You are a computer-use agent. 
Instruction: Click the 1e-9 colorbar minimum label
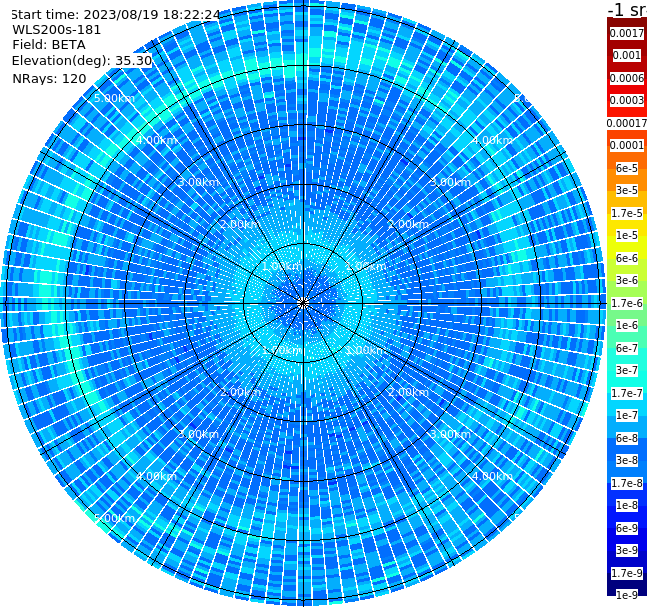pyautogui.click(x=627, y=595)
